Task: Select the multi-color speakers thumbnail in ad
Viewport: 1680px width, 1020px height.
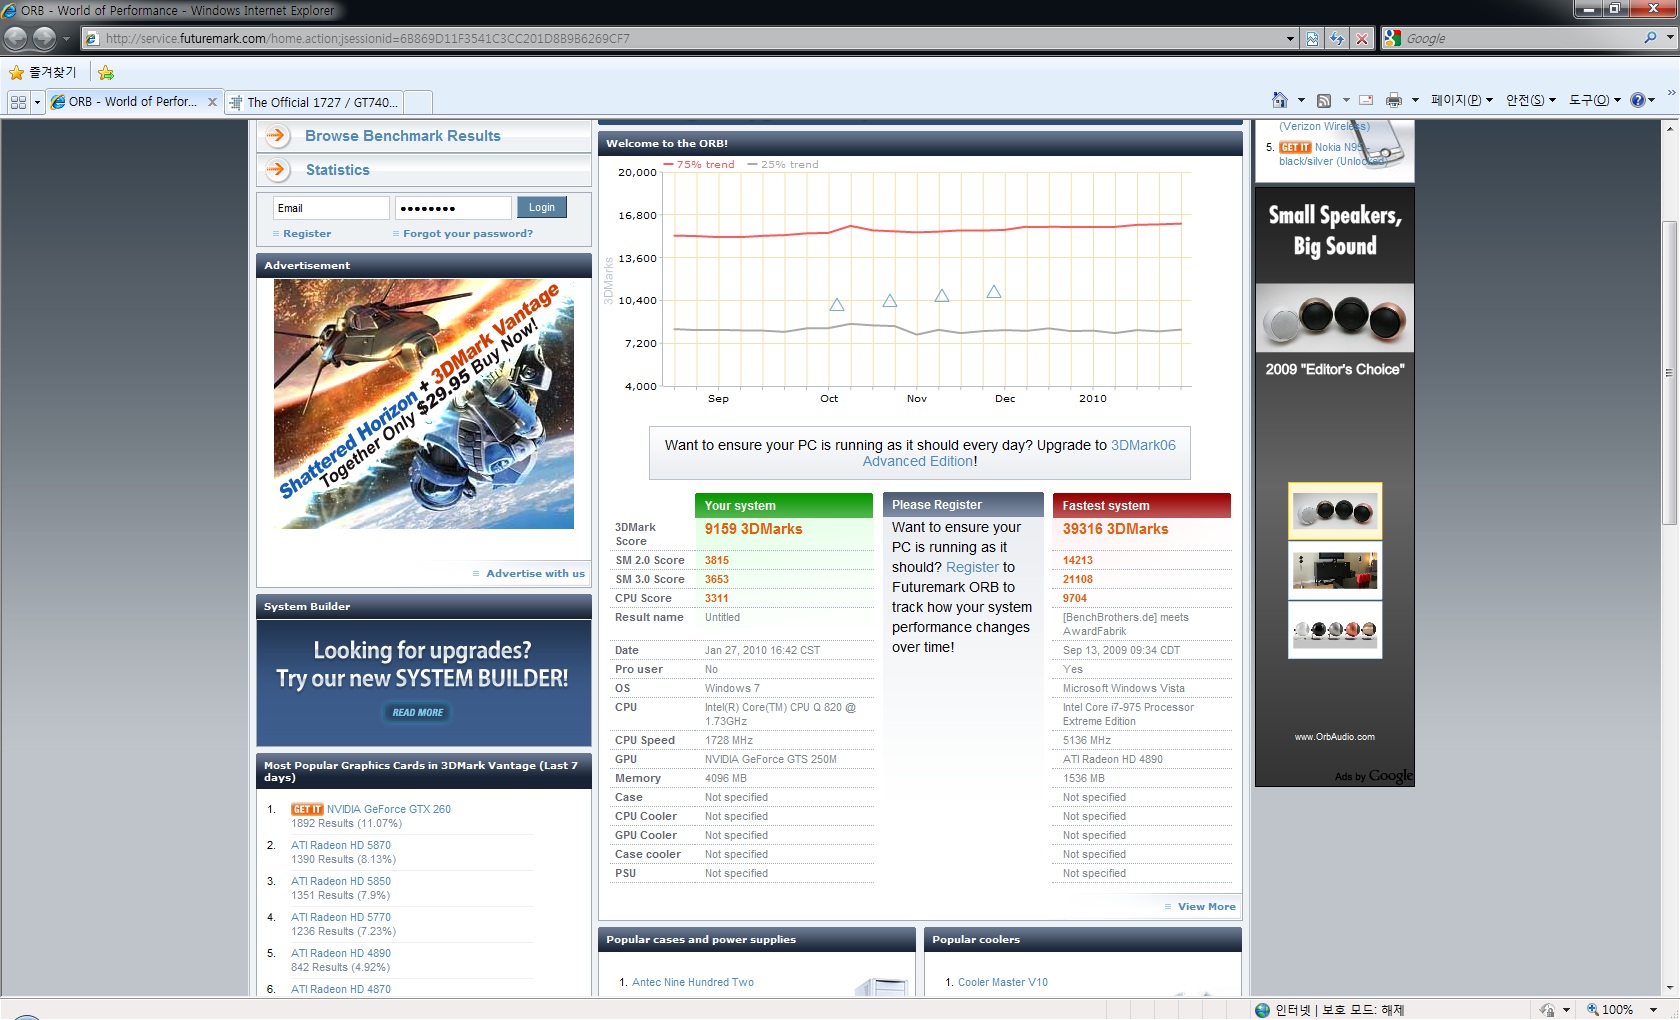Action: point(1335,629)
